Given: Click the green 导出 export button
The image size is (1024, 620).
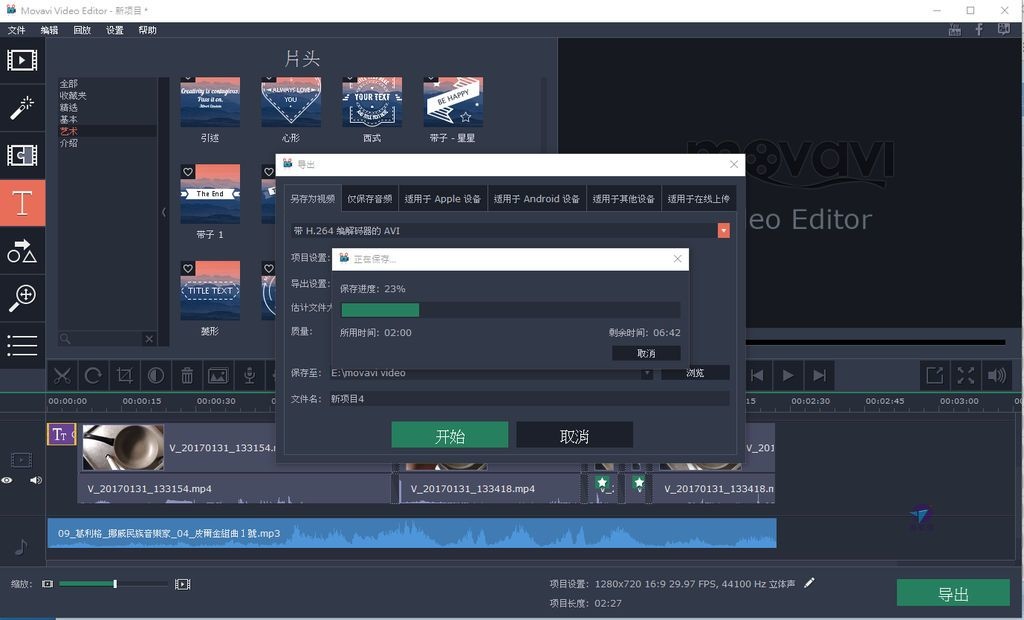Looking at the screenshot, I should point(953,593).
